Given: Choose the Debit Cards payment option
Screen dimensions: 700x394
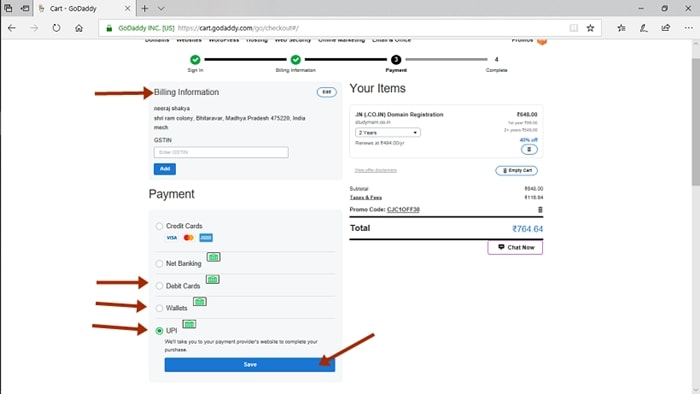Looking at the screenshot, I should point(159,286).
